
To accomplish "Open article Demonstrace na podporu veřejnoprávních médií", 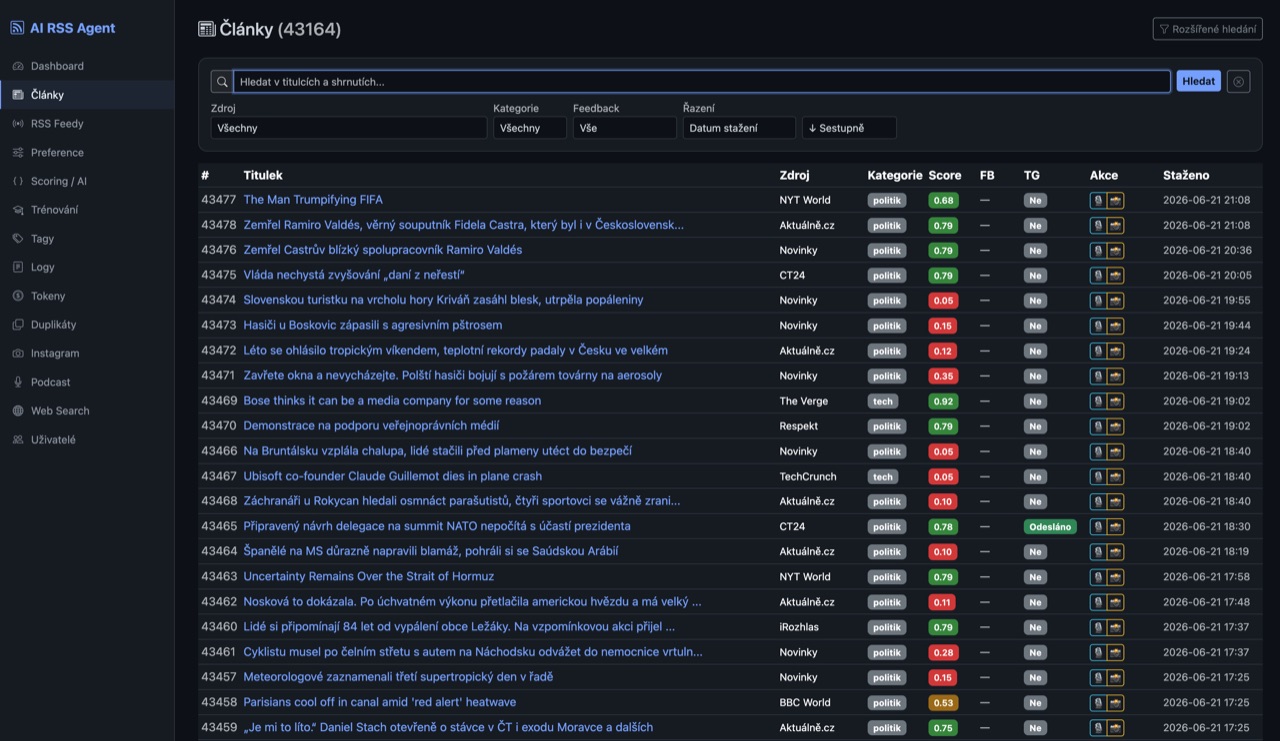I will (x=371, y=426).
